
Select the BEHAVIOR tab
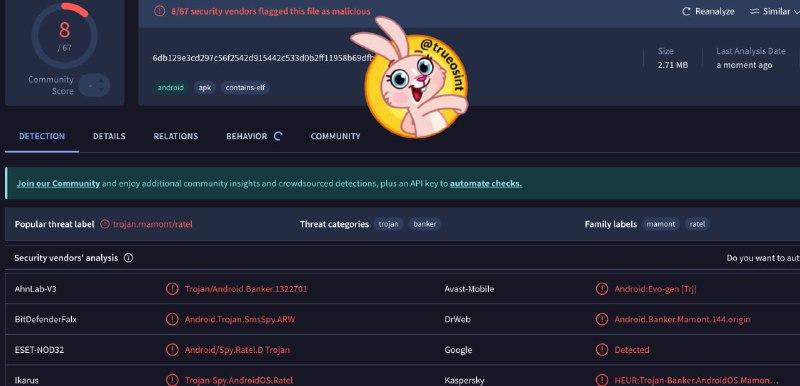coord(246,136)
